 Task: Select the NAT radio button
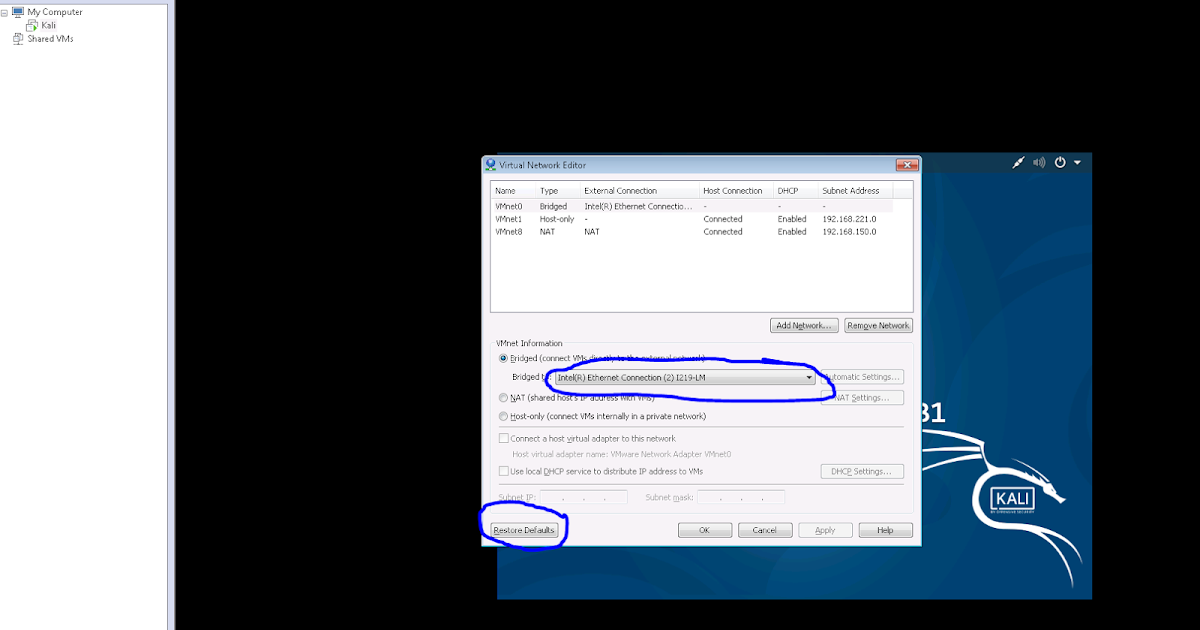pos(504,397)
